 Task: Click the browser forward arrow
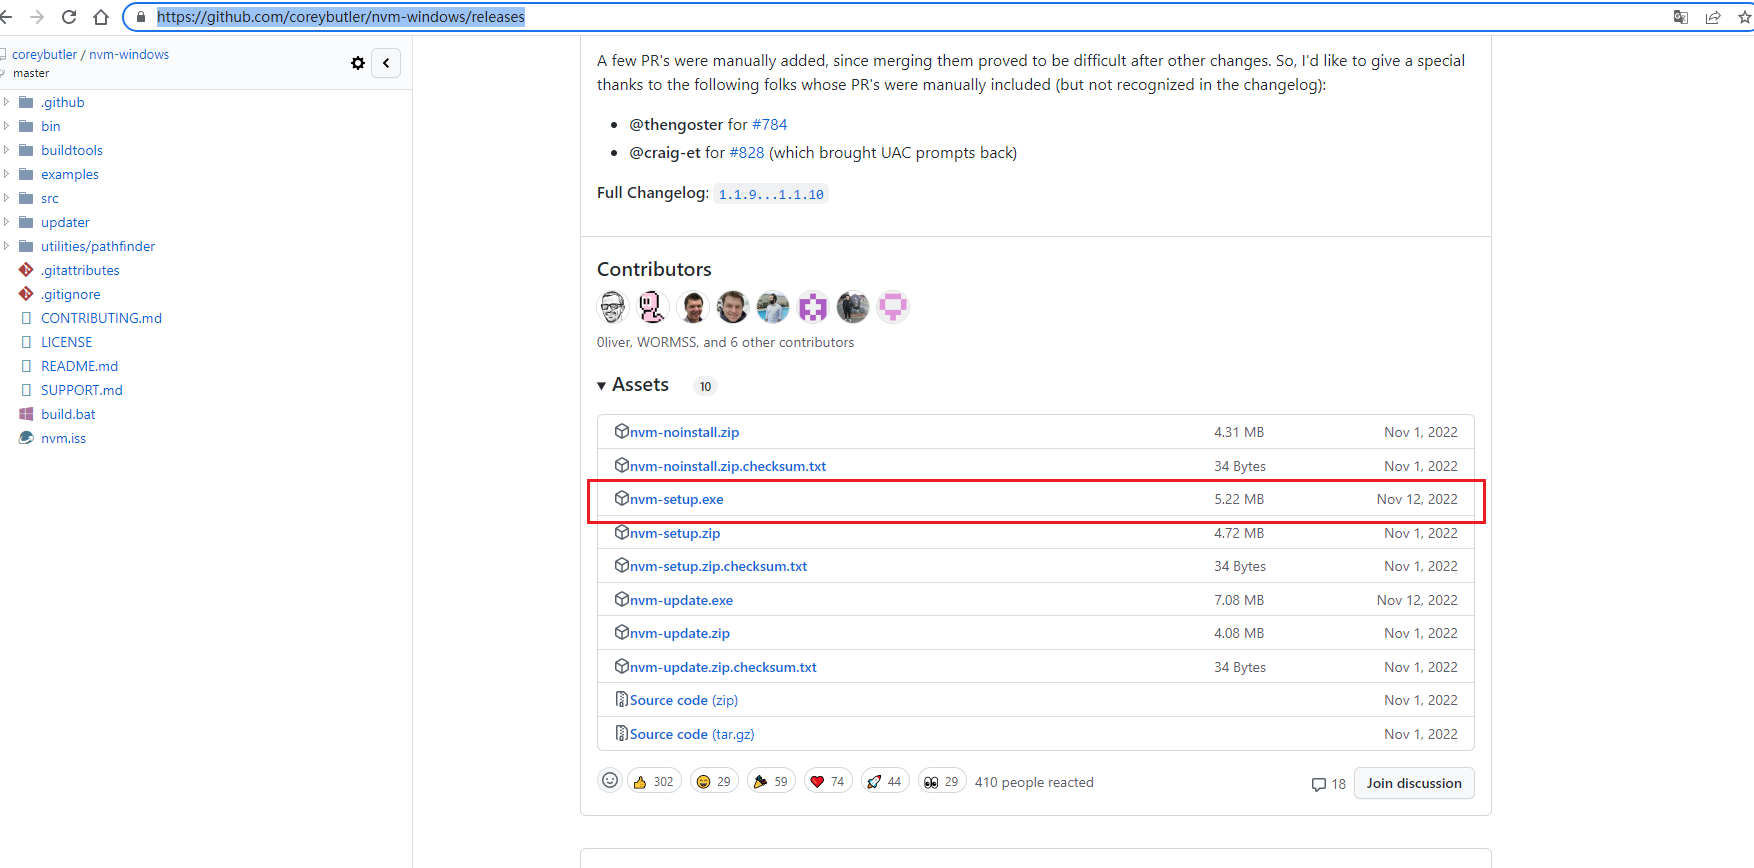coord(37,17)
